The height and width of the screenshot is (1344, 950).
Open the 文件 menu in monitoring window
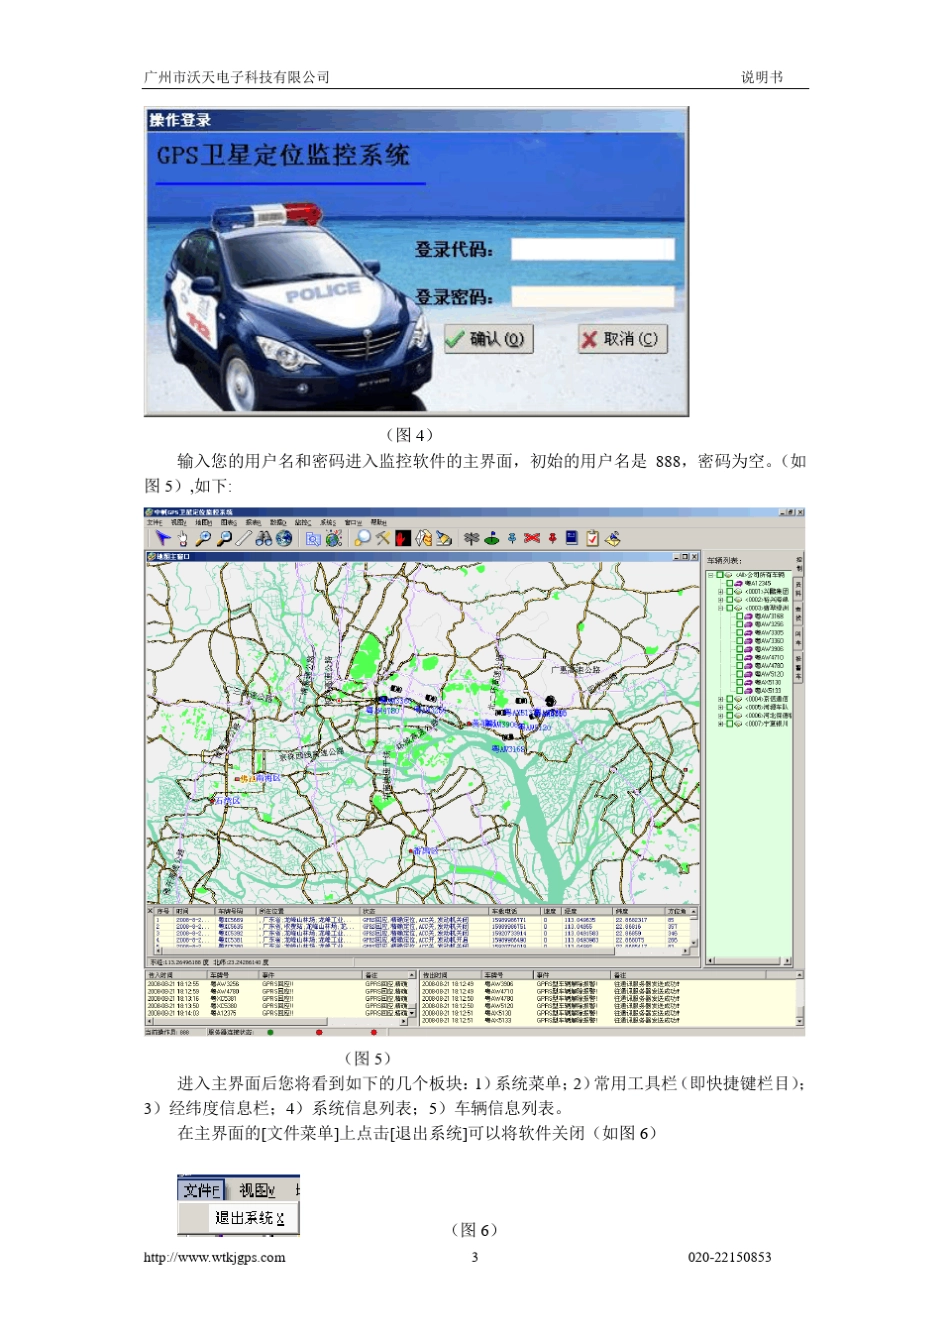tap(154, 522)
